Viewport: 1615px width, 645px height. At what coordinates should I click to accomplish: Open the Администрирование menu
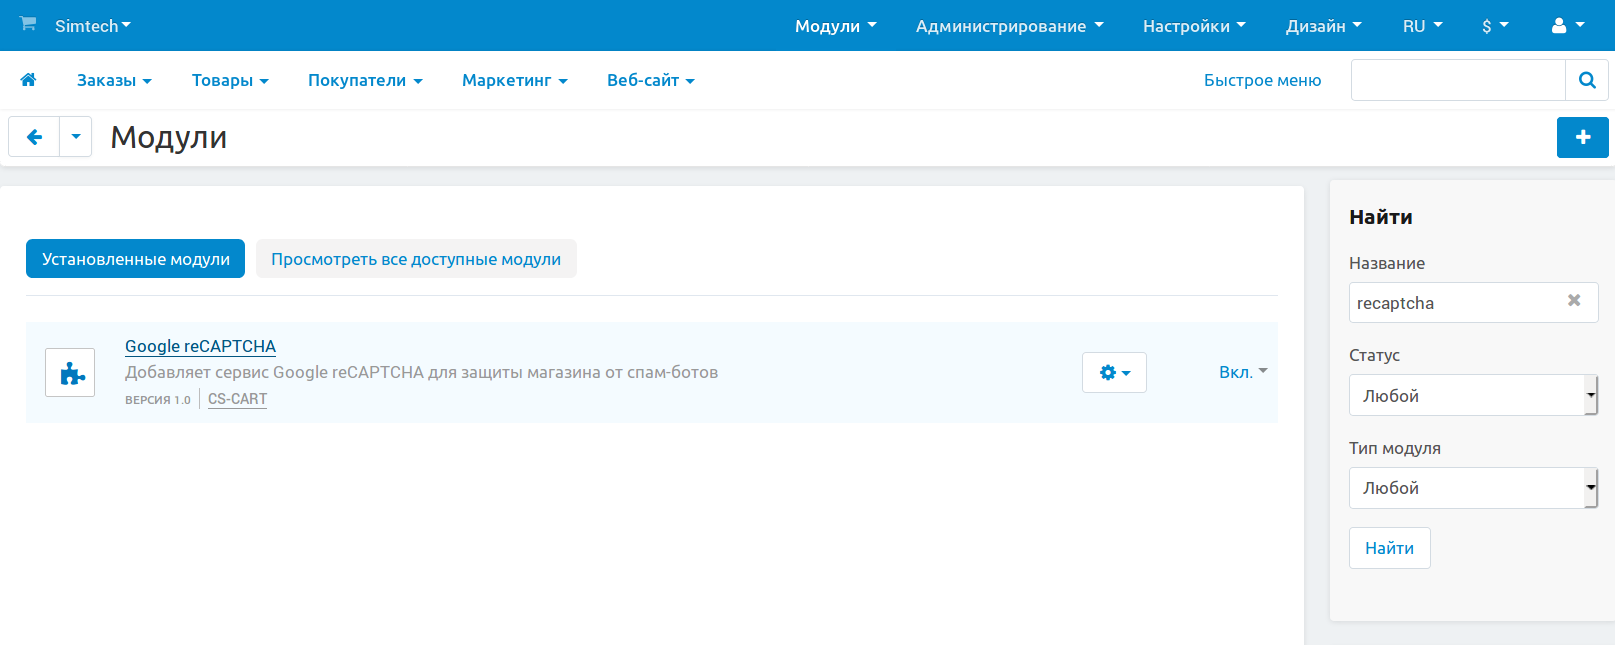click(1009, 26)
